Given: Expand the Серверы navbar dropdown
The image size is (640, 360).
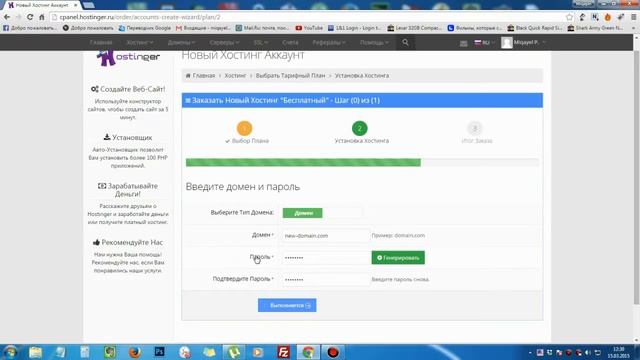Looking at the screenshot, I should click(x=224, y=42).
